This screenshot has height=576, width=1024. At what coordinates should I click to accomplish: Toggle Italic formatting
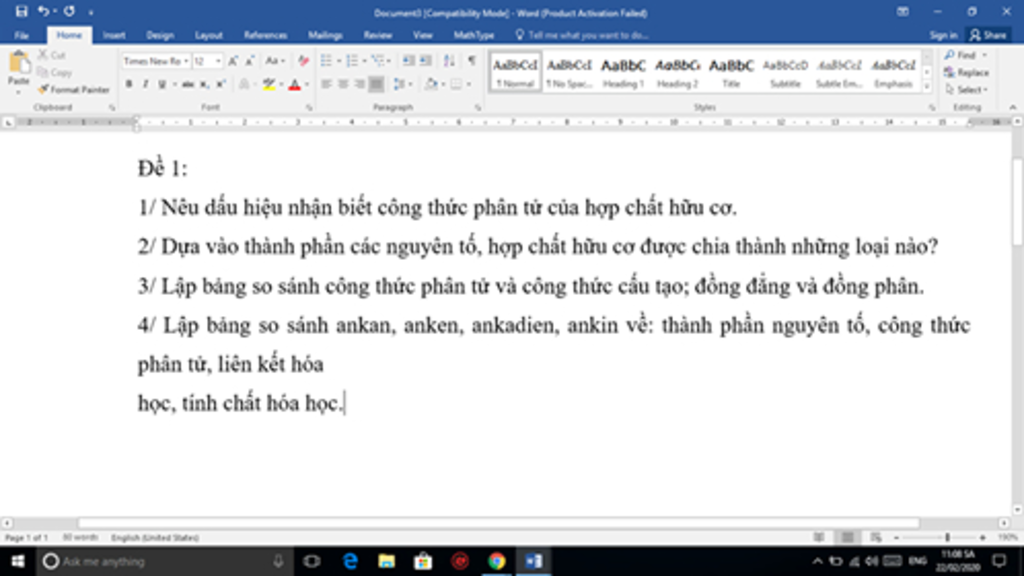[145, 84]
